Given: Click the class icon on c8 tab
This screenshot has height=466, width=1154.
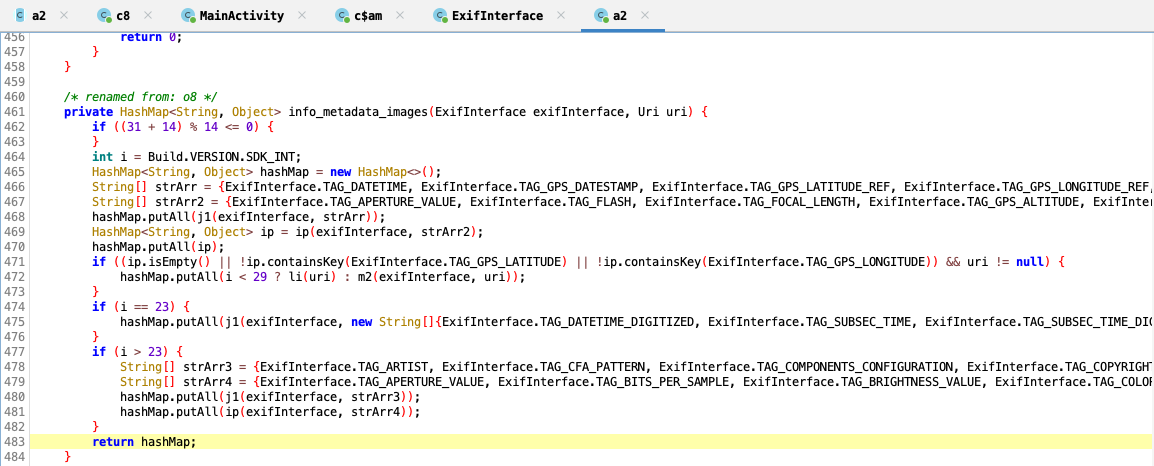Looking at the screenshot, I should click(104, 15).
